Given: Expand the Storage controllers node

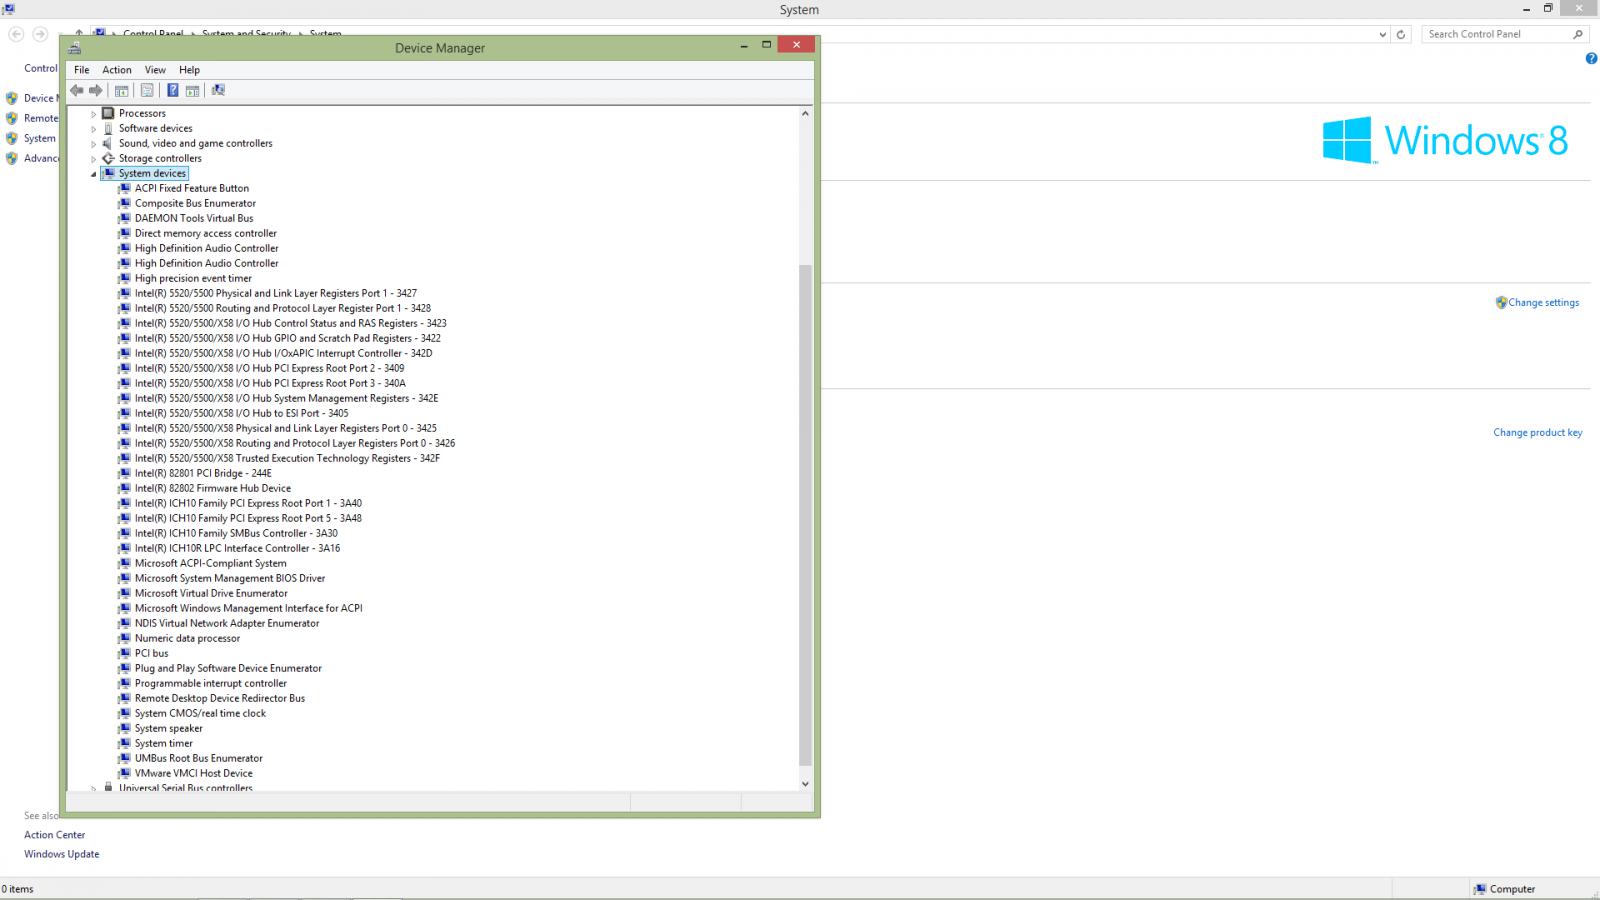Looking at the screenshot, I should tap(94, 159).
